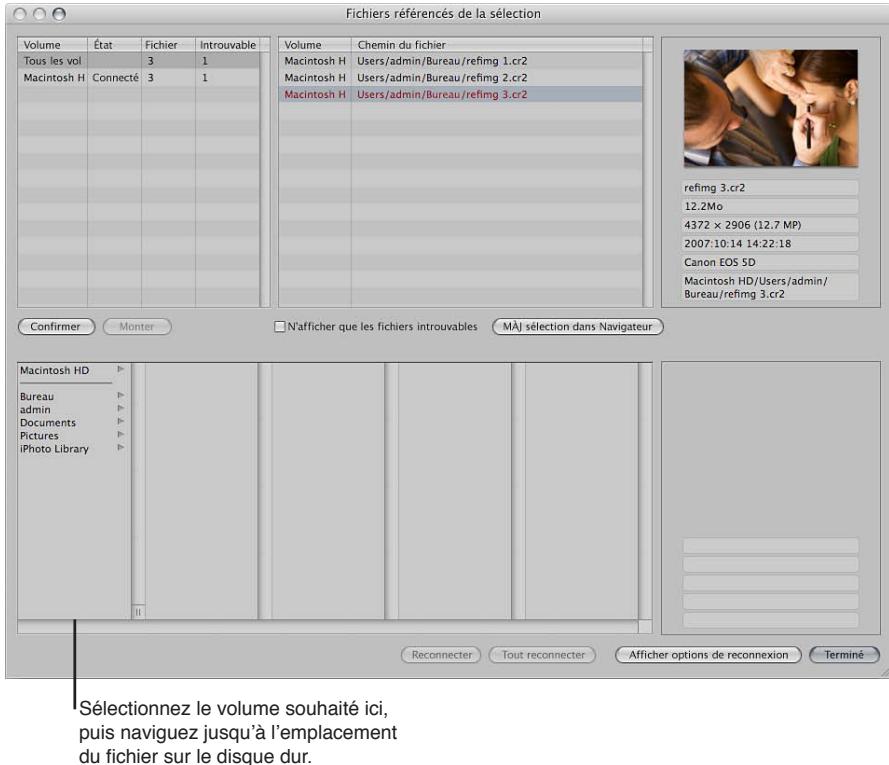
Task: Click MÀJ sélection dans Navigateur button
Action: click(x=577, y=327)
